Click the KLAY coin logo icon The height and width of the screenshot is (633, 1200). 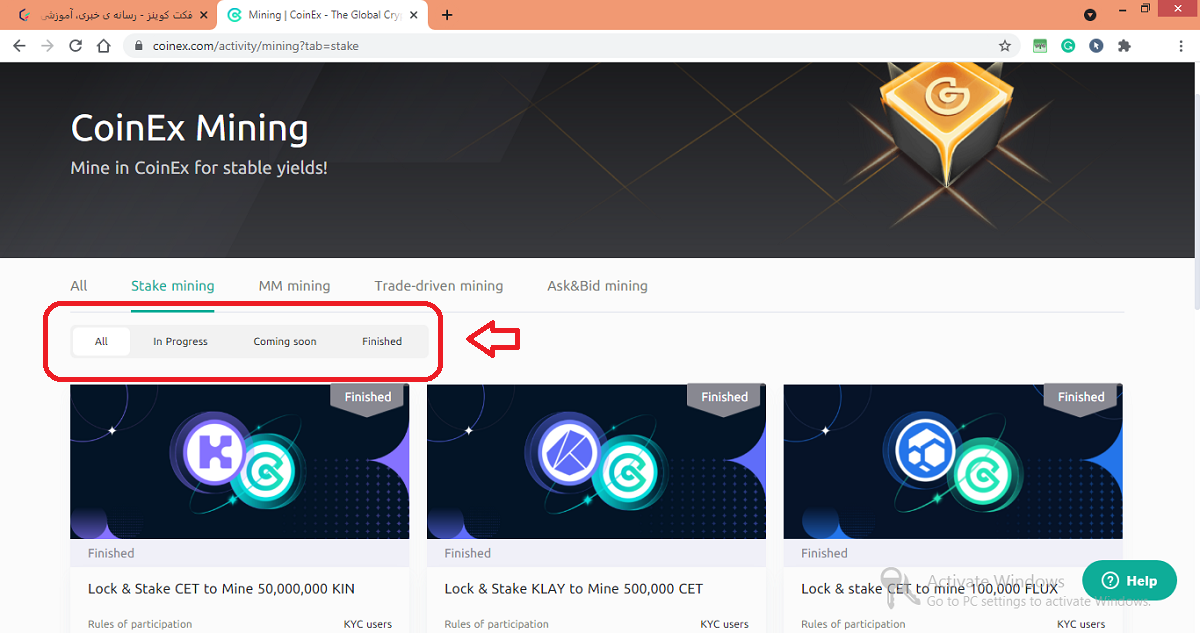click(569, 452)
